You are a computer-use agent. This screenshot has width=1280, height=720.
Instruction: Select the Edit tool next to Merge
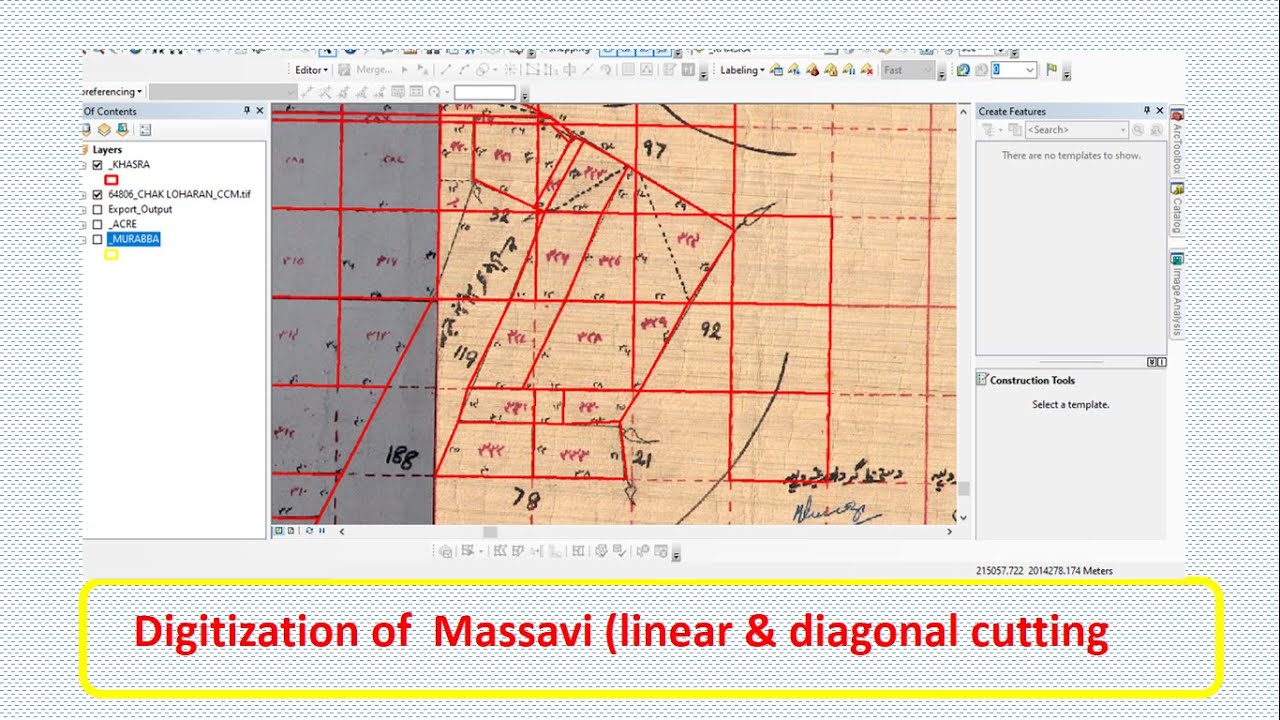pos(405,70)
